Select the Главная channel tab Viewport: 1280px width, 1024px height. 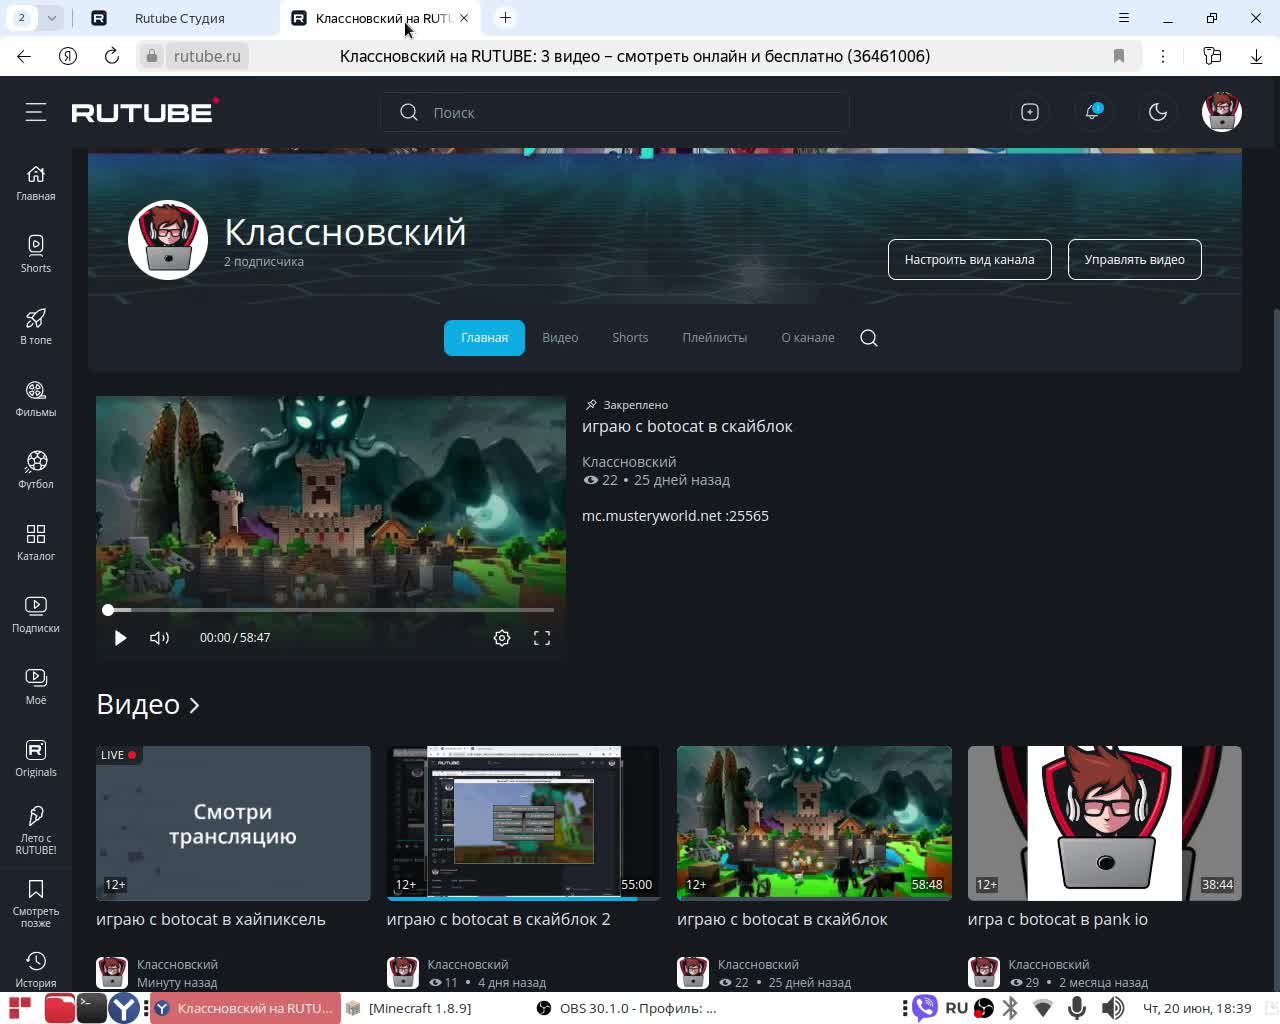click(484, 338)
